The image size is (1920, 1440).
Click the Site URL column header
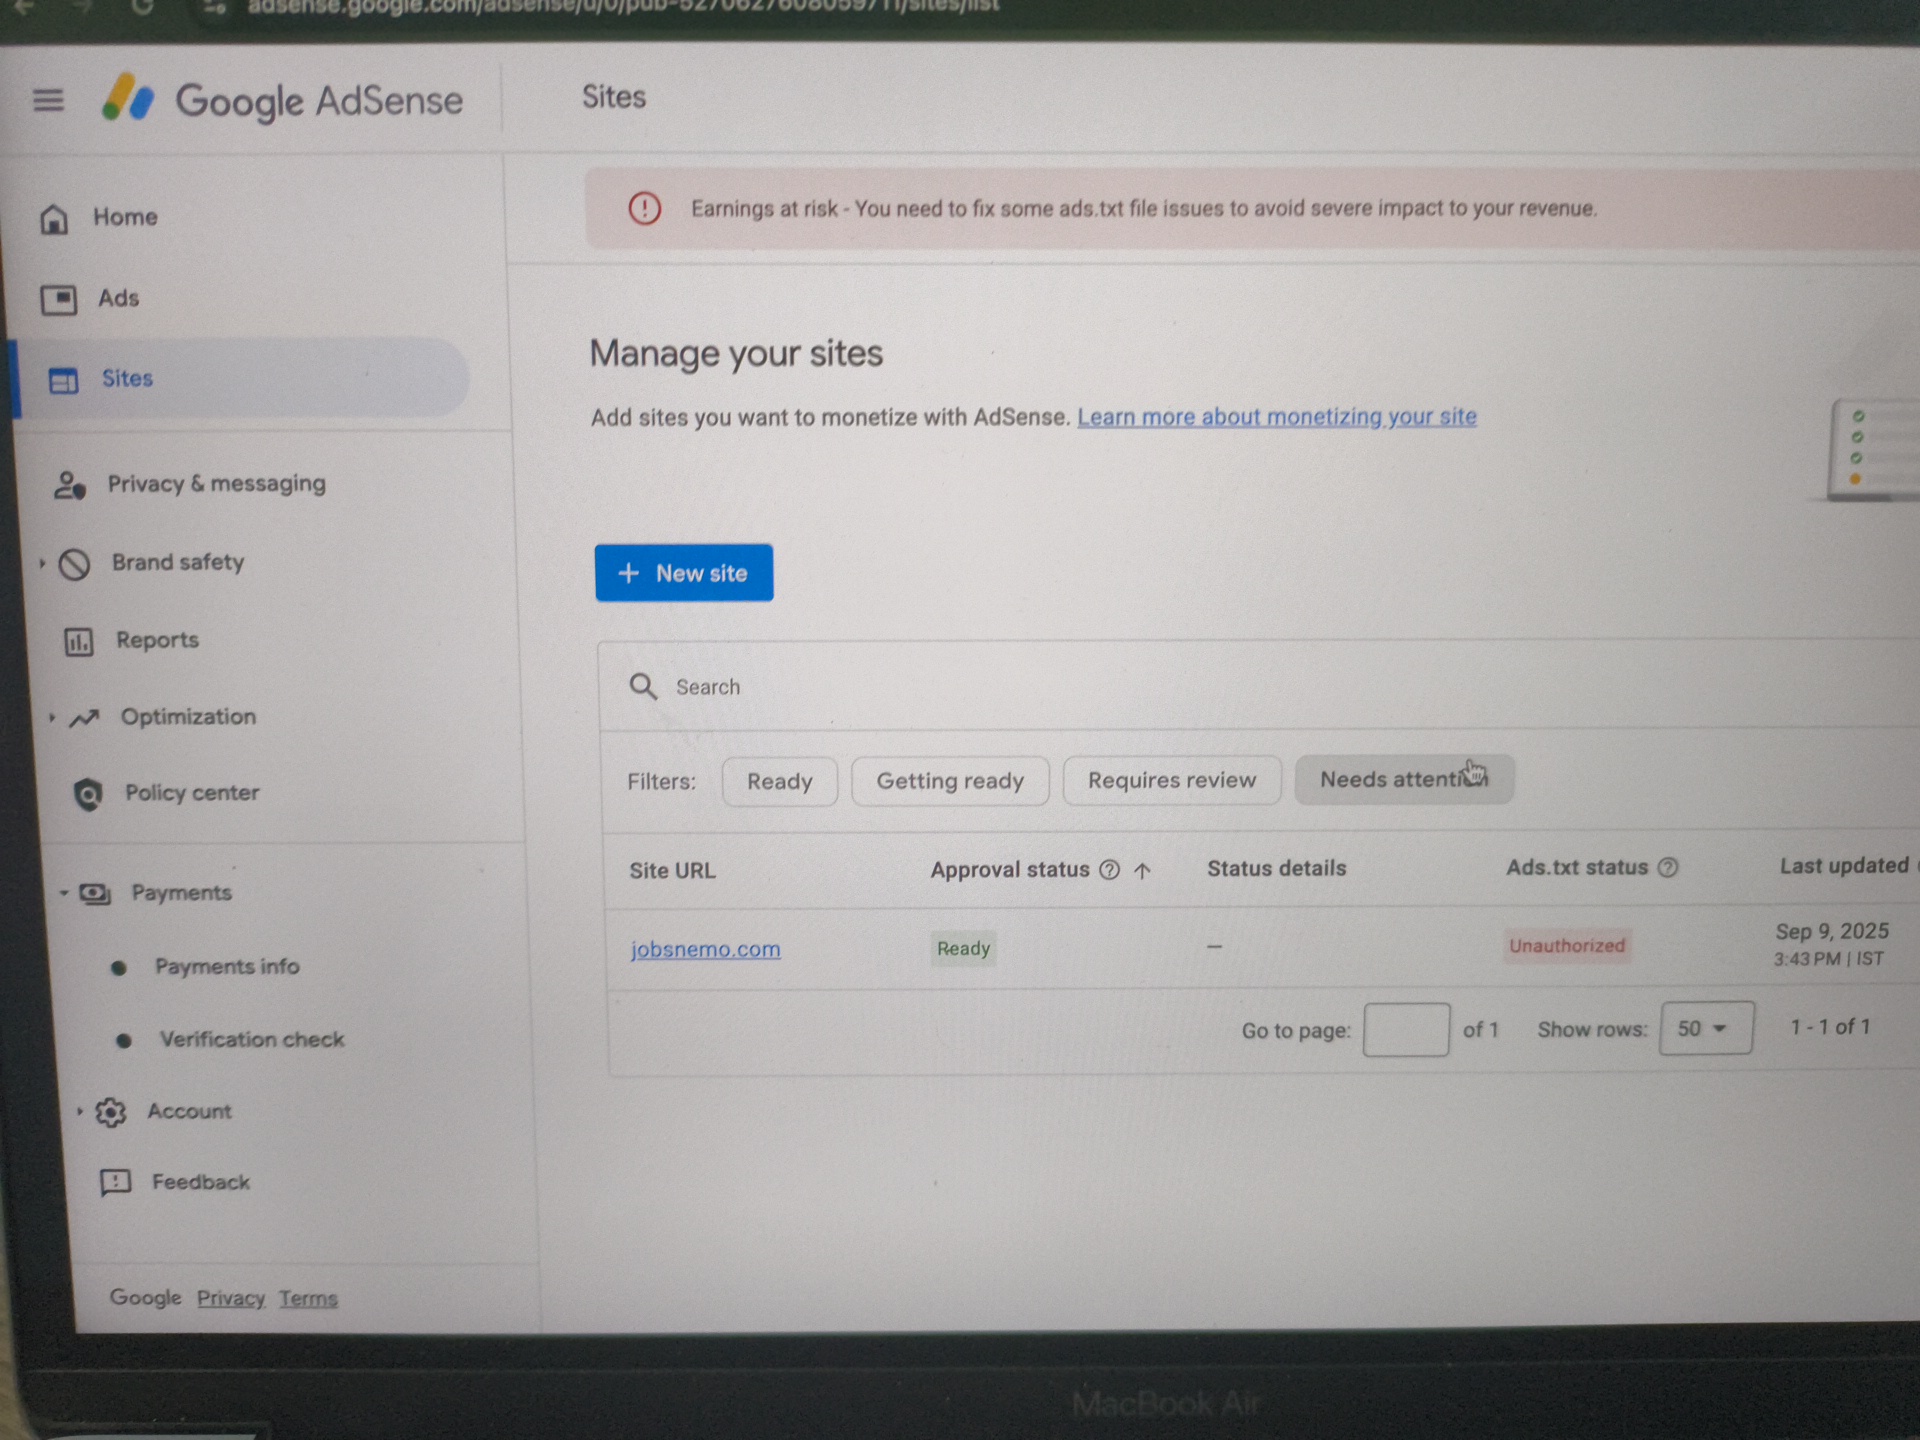coord(672,871)
